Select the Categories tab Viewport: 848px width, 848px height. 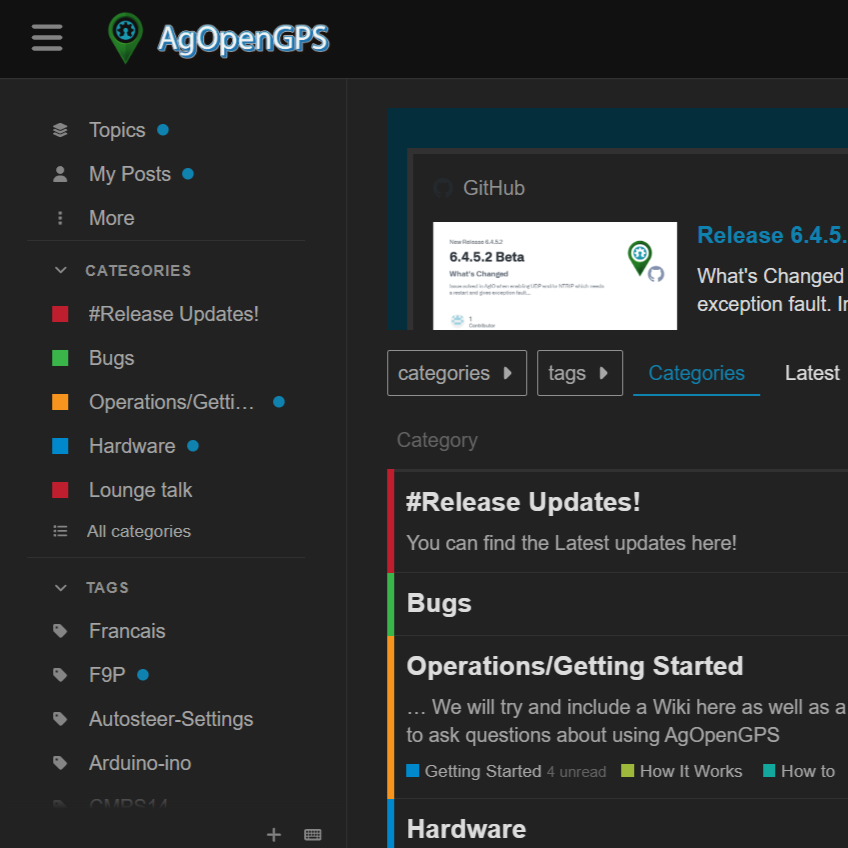696,373
